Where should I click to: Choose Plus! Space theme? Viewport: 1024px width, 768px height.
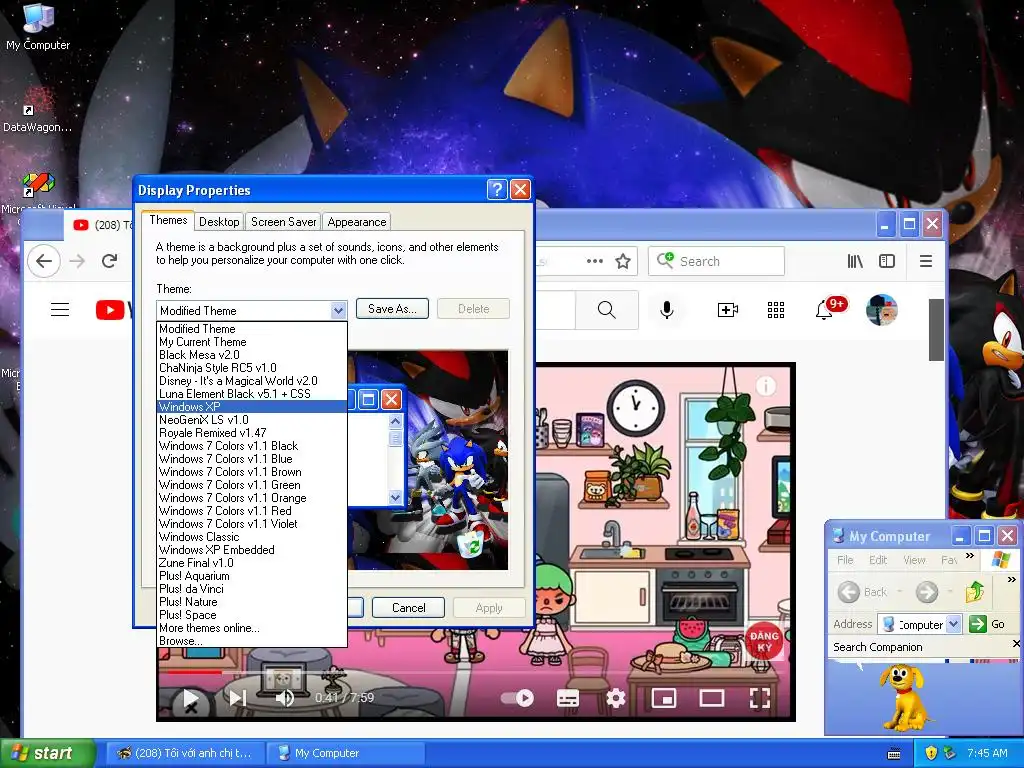(251, 615)
